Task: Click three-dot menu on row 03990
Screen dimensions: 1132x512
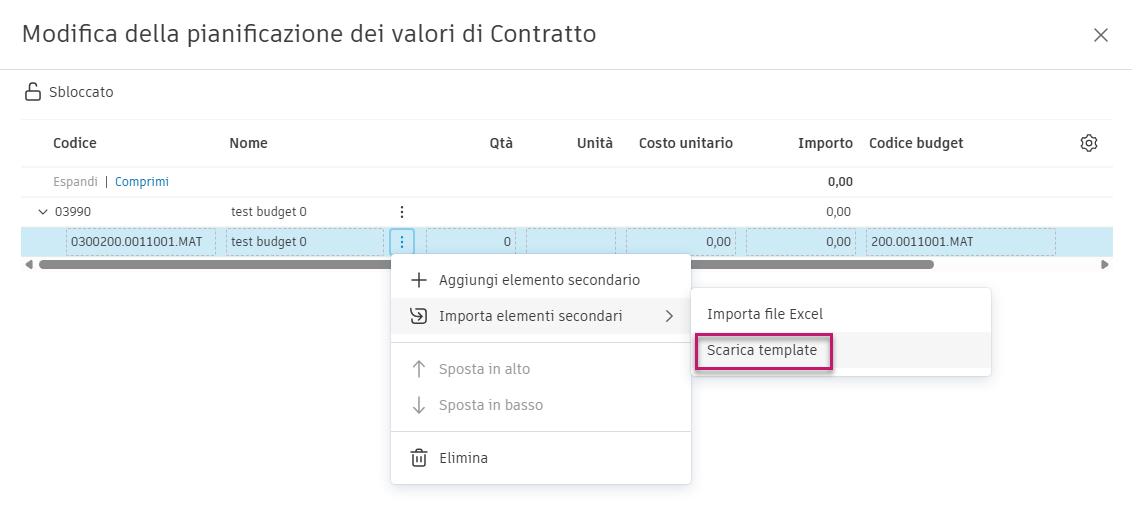Action: [x=401, y=212]
